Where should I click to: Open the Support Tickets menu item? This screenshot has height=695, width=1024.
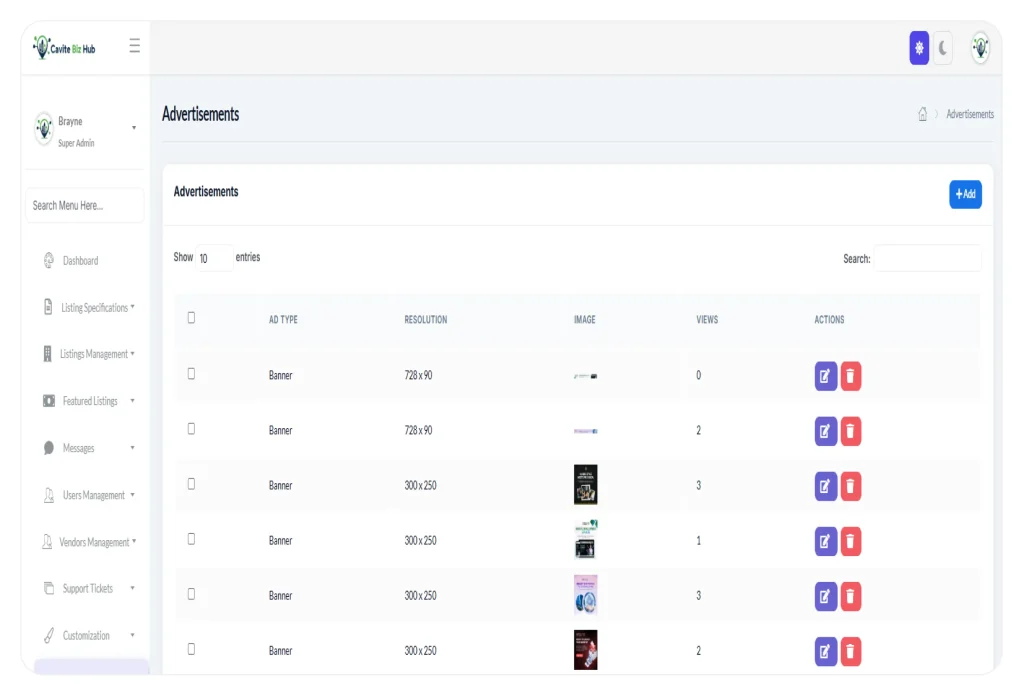pyautogui.click(x=89, y=589)
